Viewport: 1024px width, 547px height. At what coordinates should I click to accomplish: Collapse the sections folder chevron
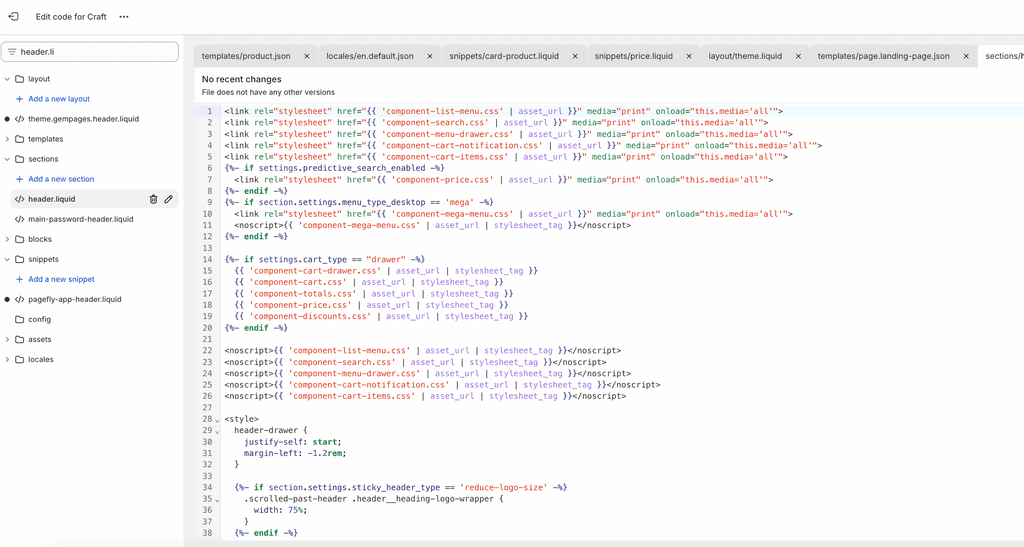click(7, 159)
